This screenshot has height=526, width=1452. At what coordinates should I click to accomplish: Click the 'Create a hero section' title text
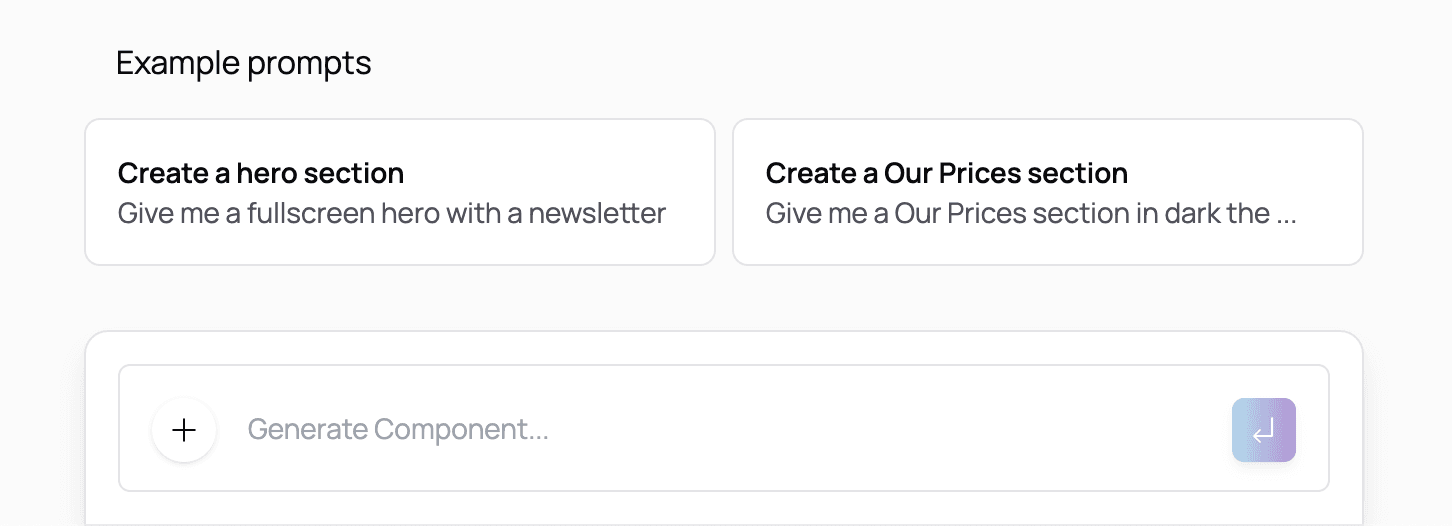(x=261, y=173)
